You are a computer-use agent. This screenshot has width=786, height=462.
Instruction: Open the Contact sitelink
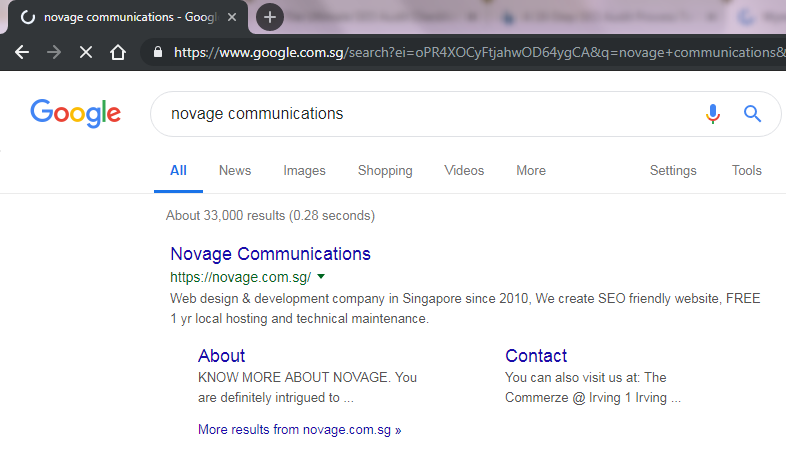point(536,356)
